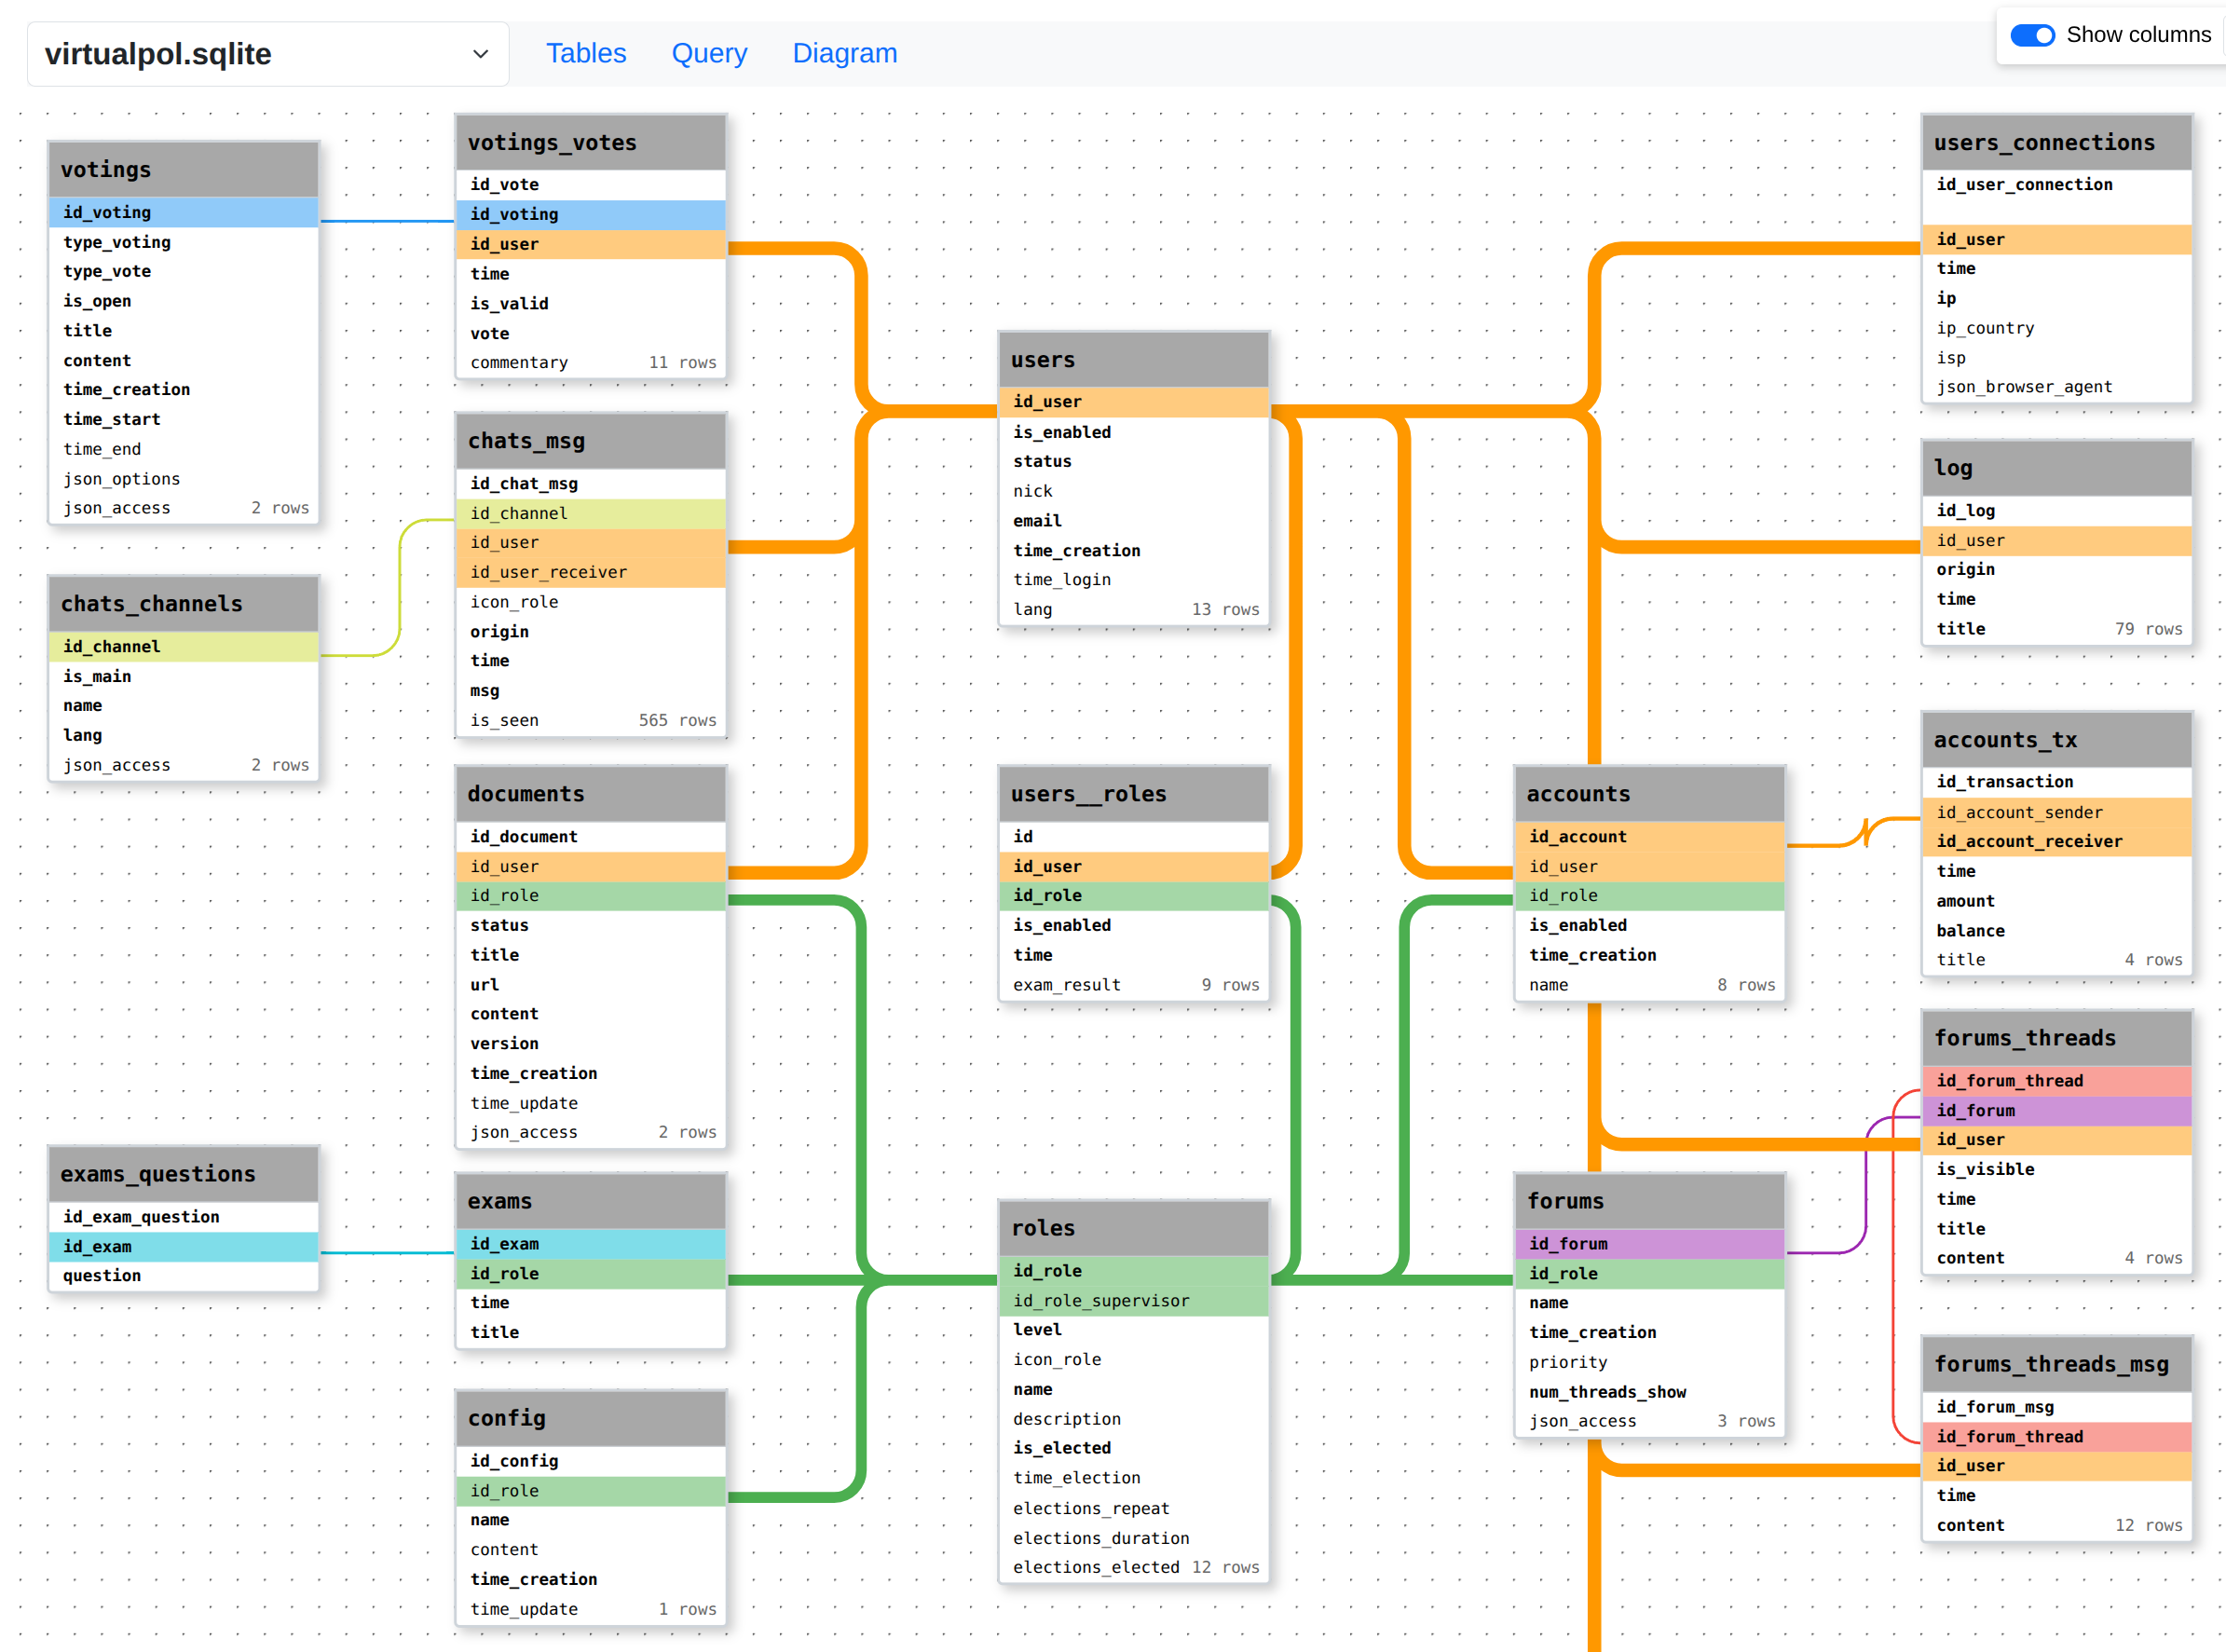Select the documents table header
This screenshot has width=2226, height=1652.
point(590,794)
